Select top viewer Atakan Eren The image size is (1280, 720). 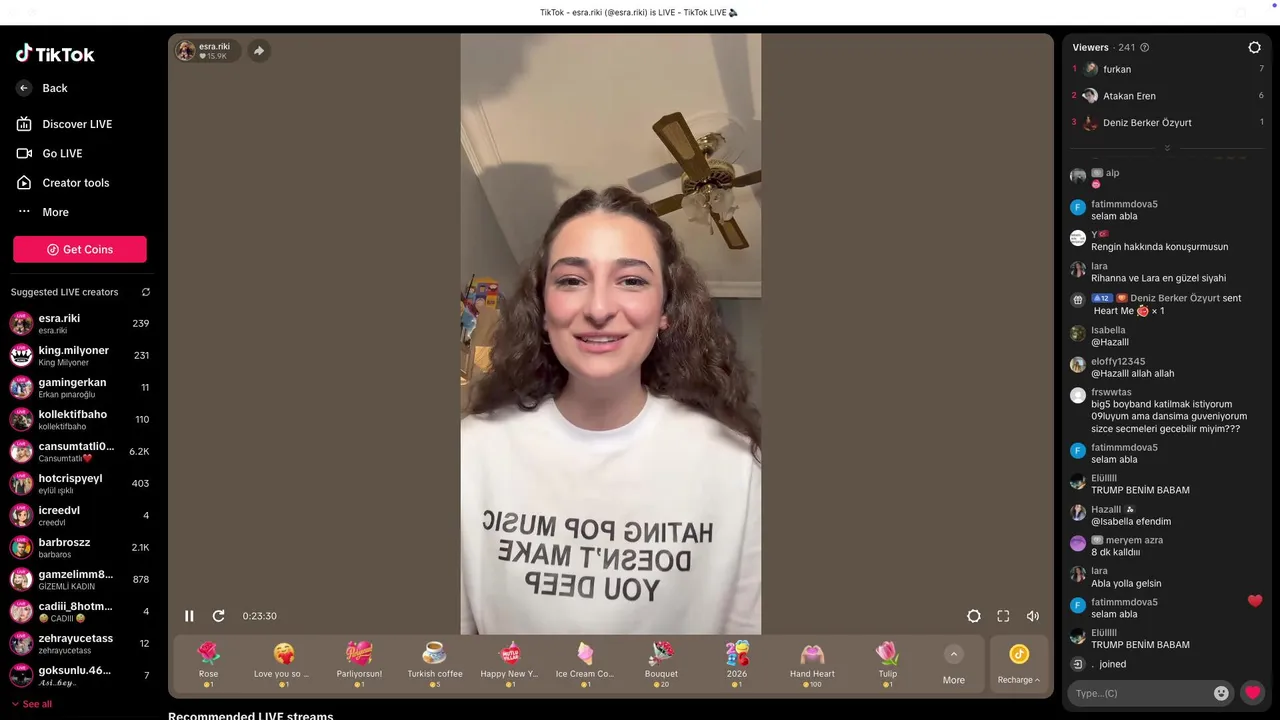[x=1168, y=96]
